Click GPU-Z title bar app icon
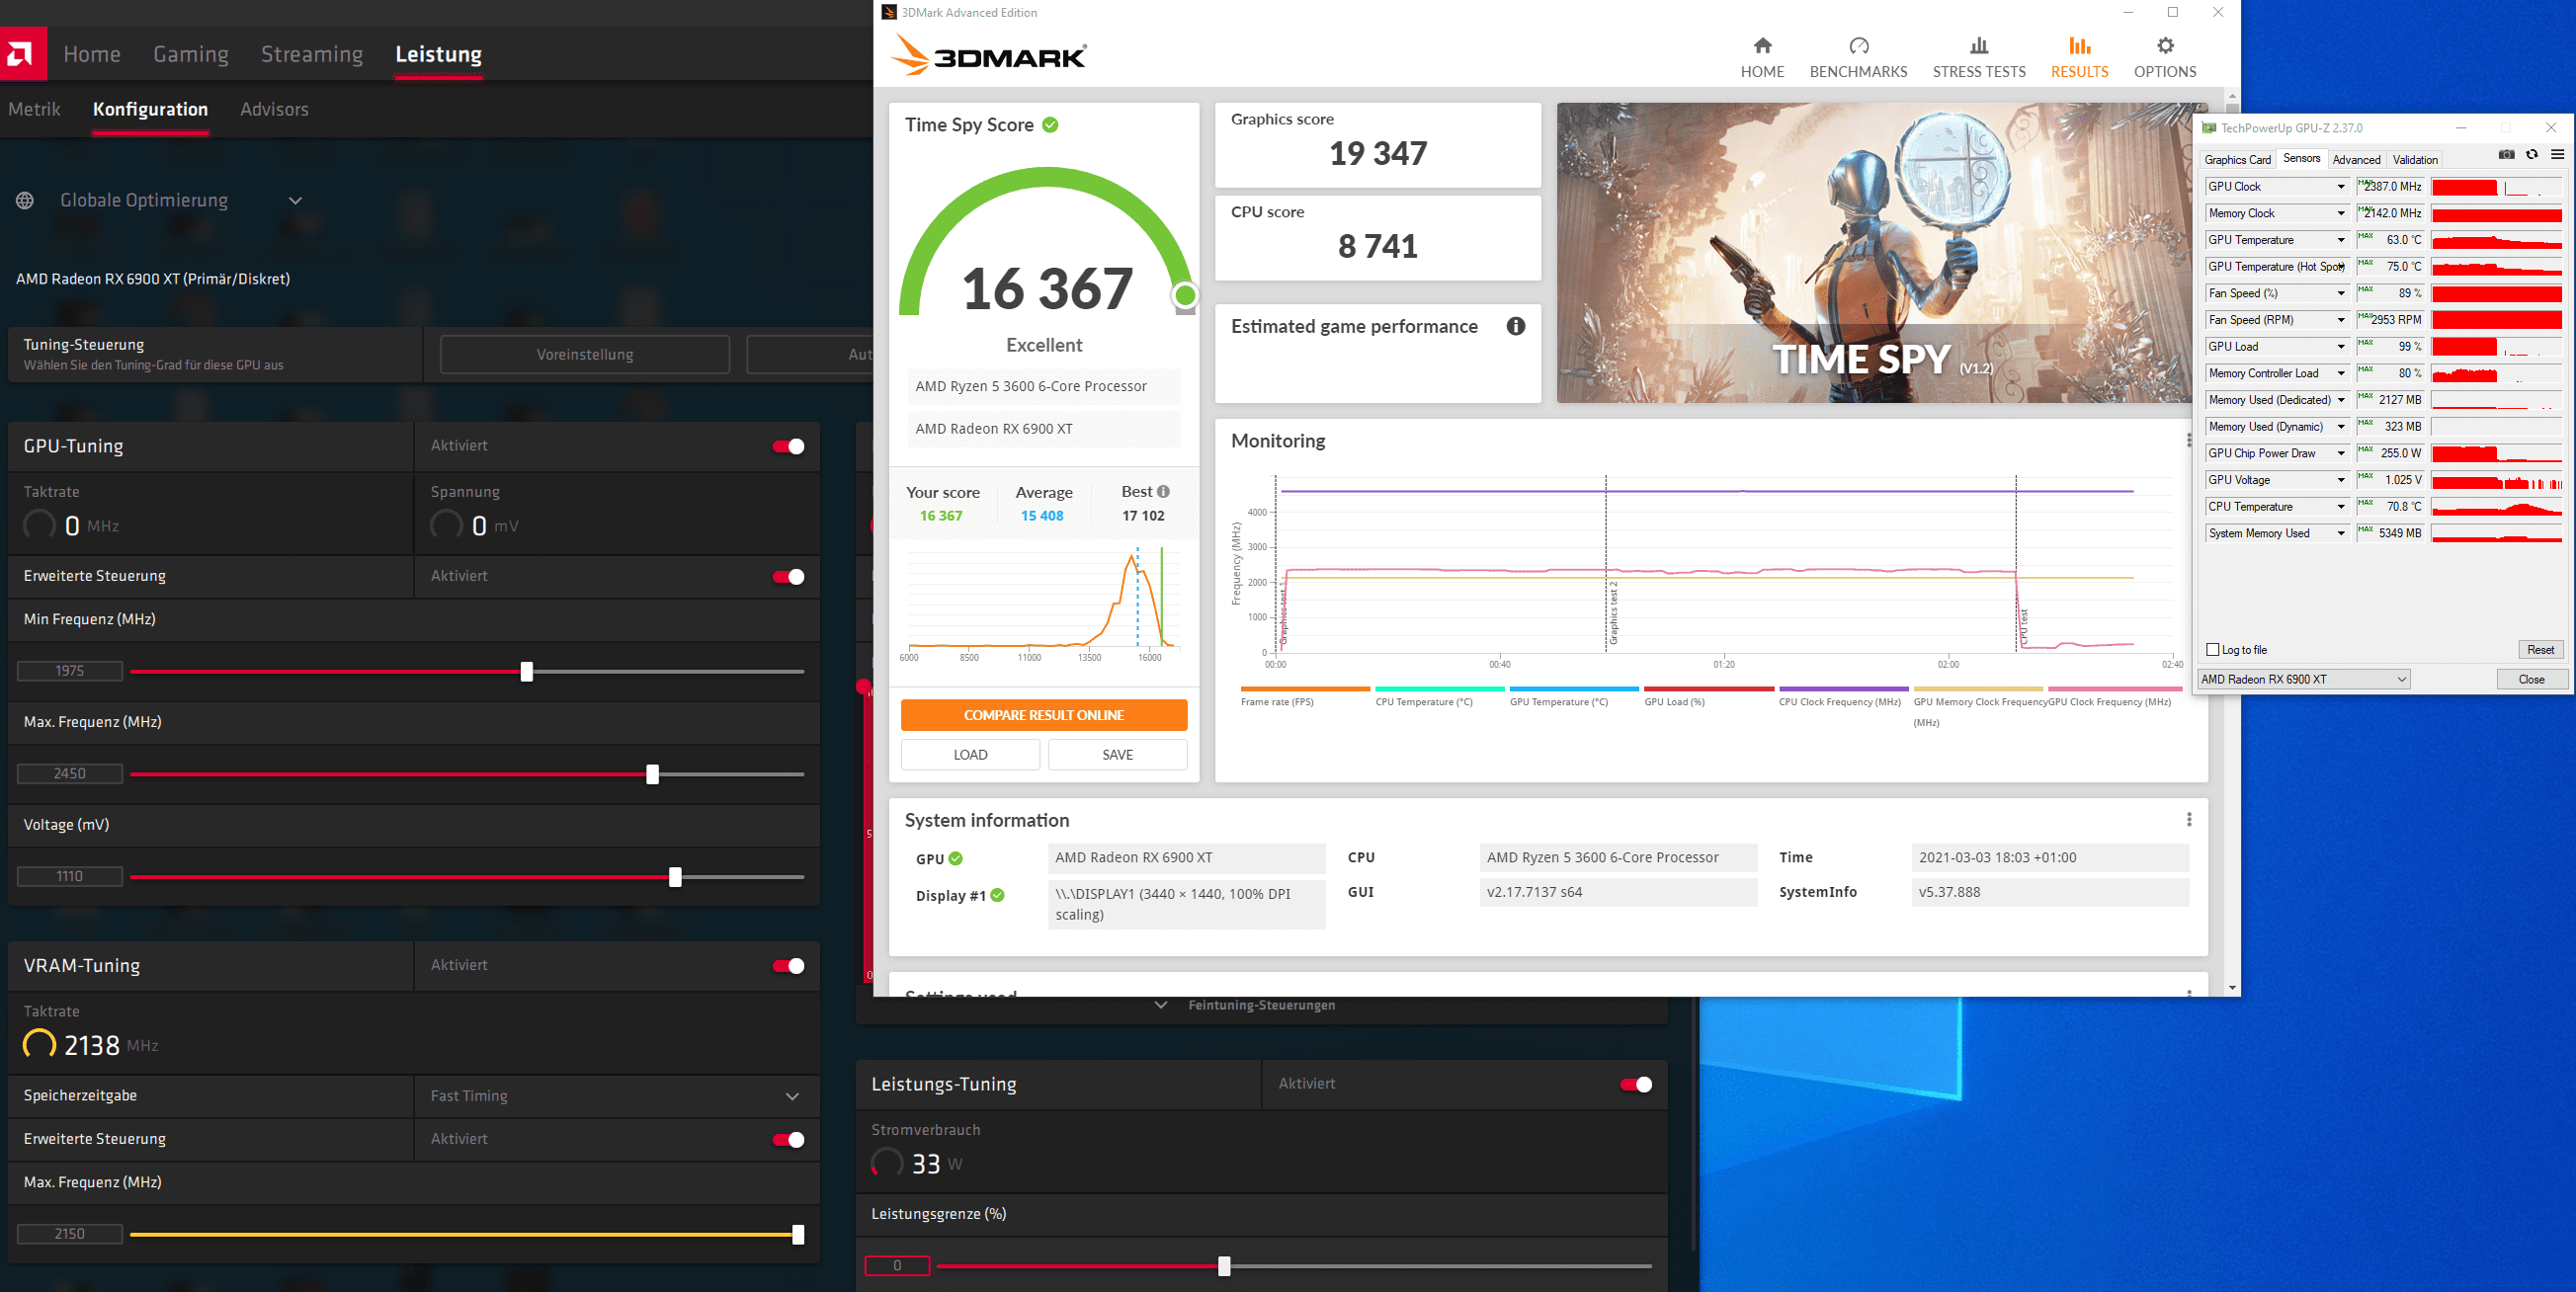 [x=2209, y=128]
